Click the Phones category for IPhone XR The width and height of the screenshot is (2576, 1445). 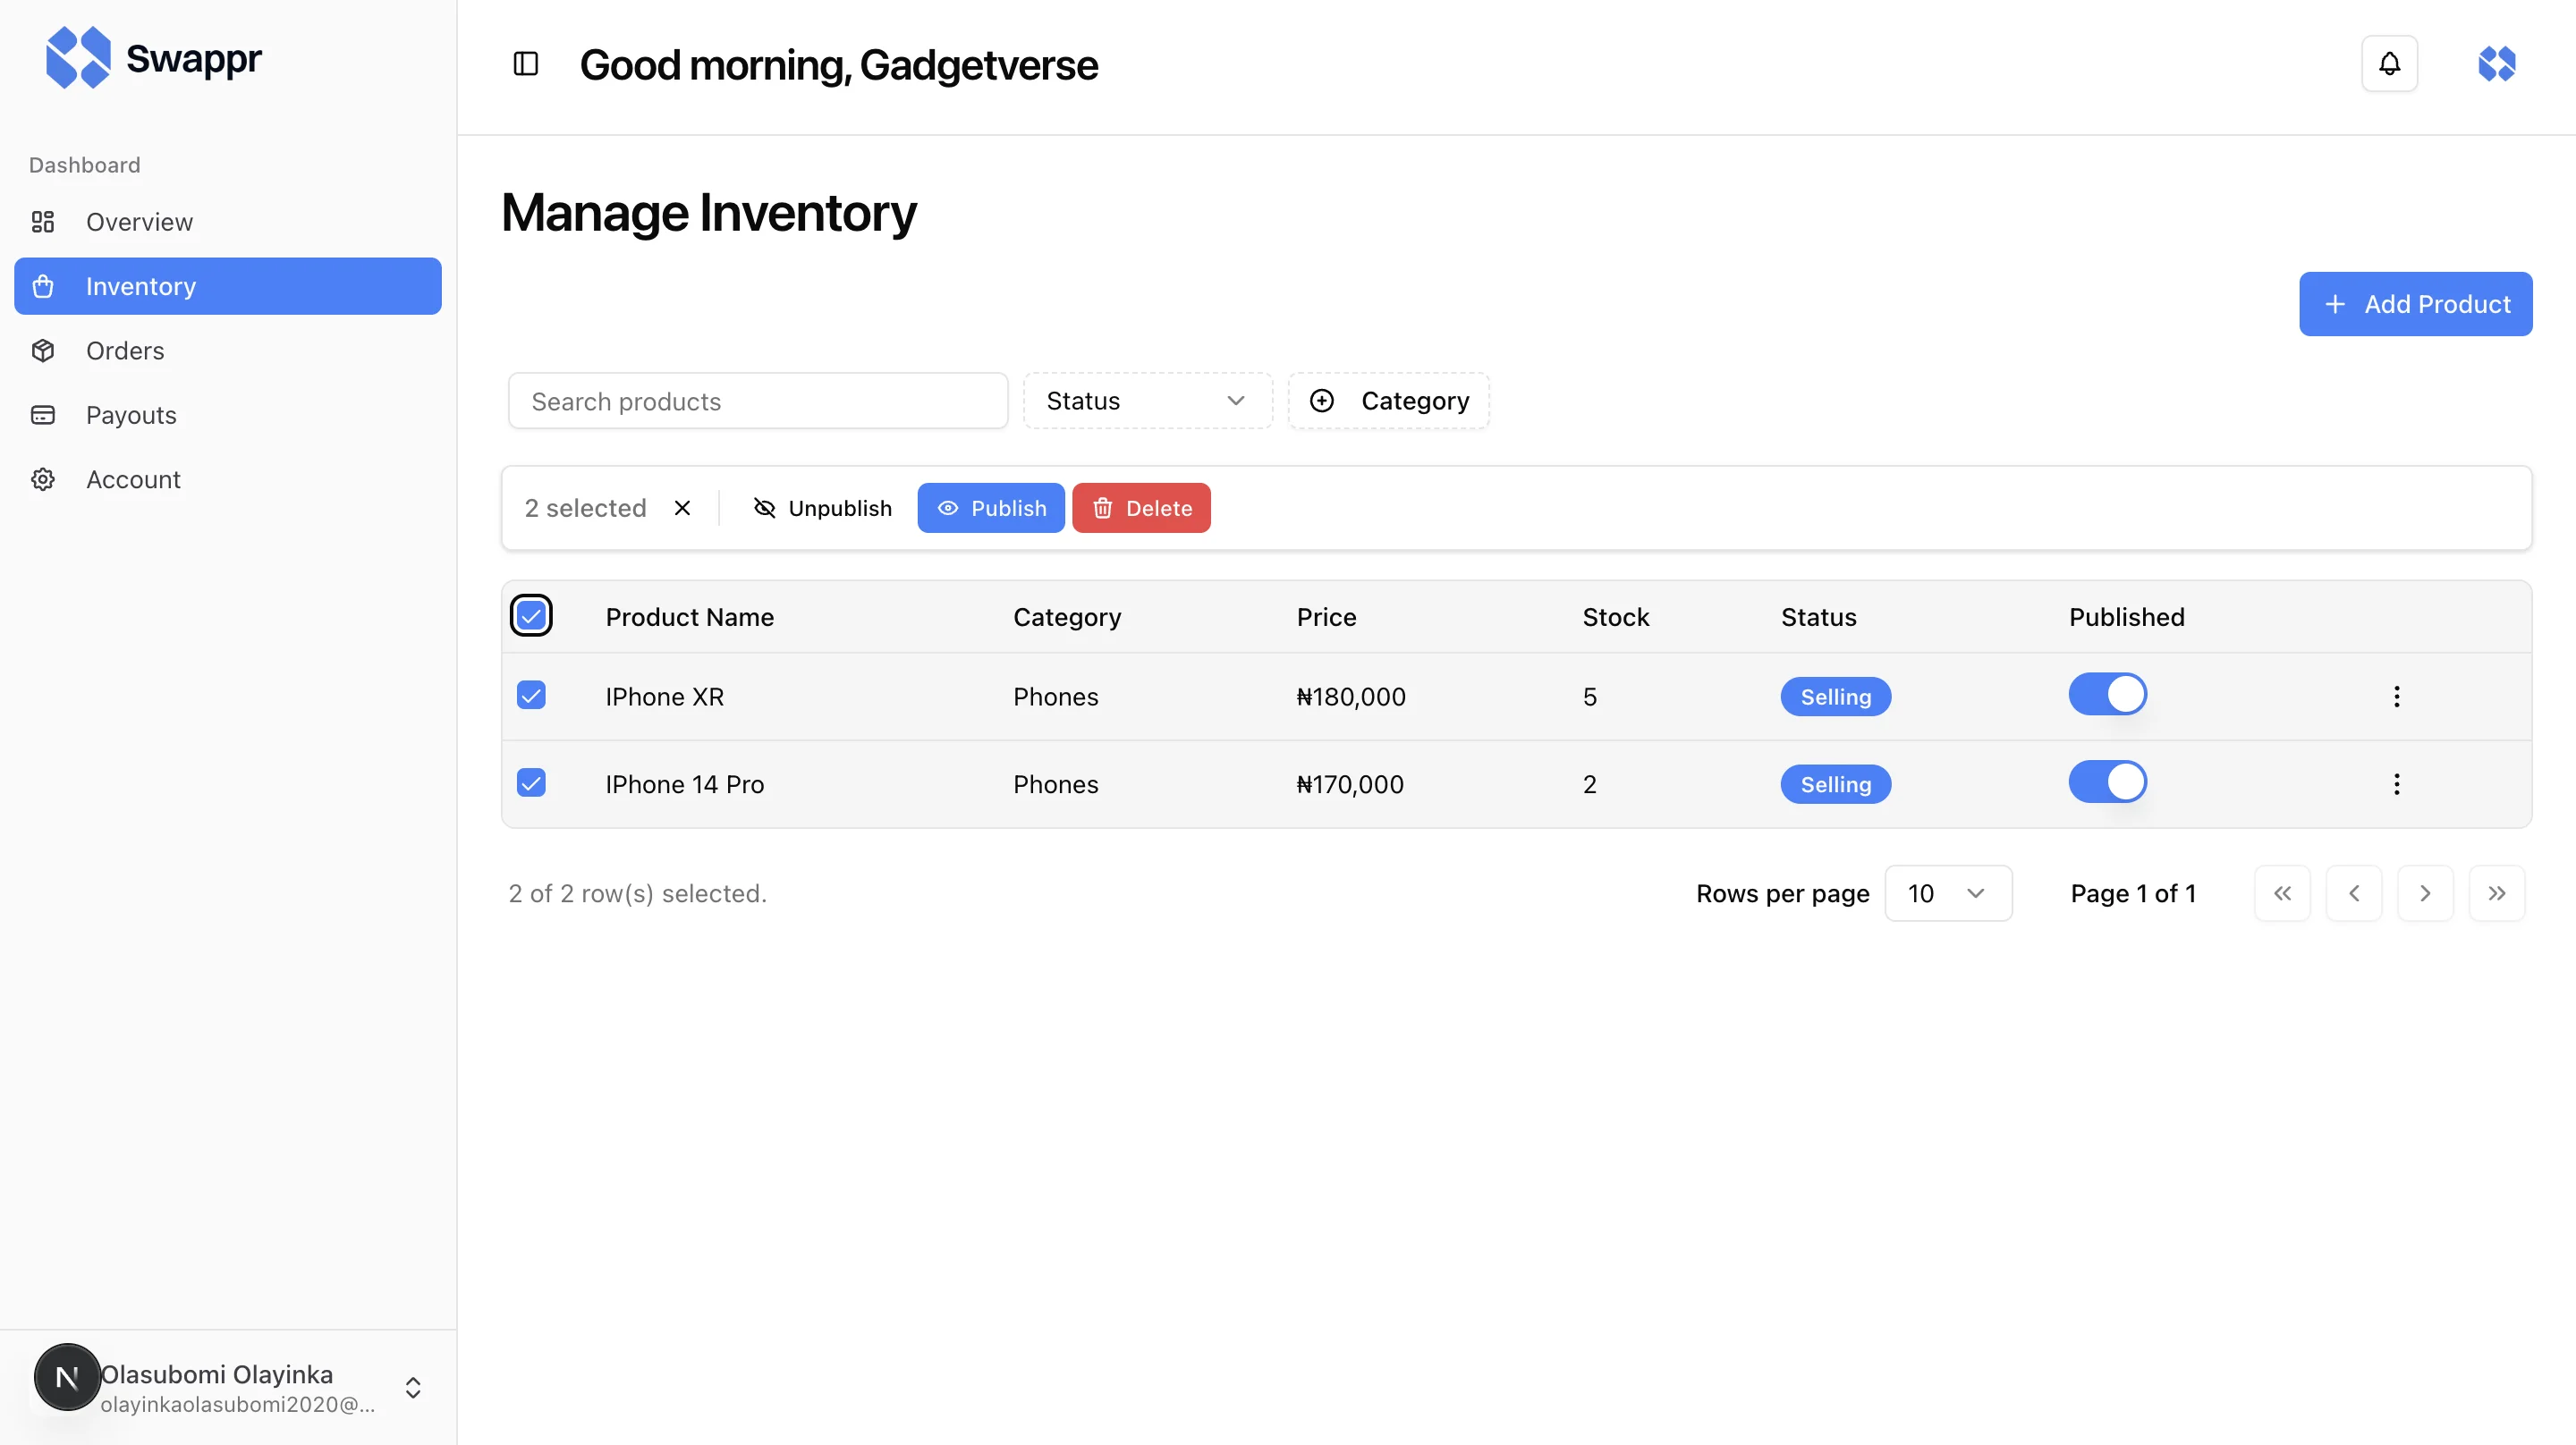[1055, 697]
